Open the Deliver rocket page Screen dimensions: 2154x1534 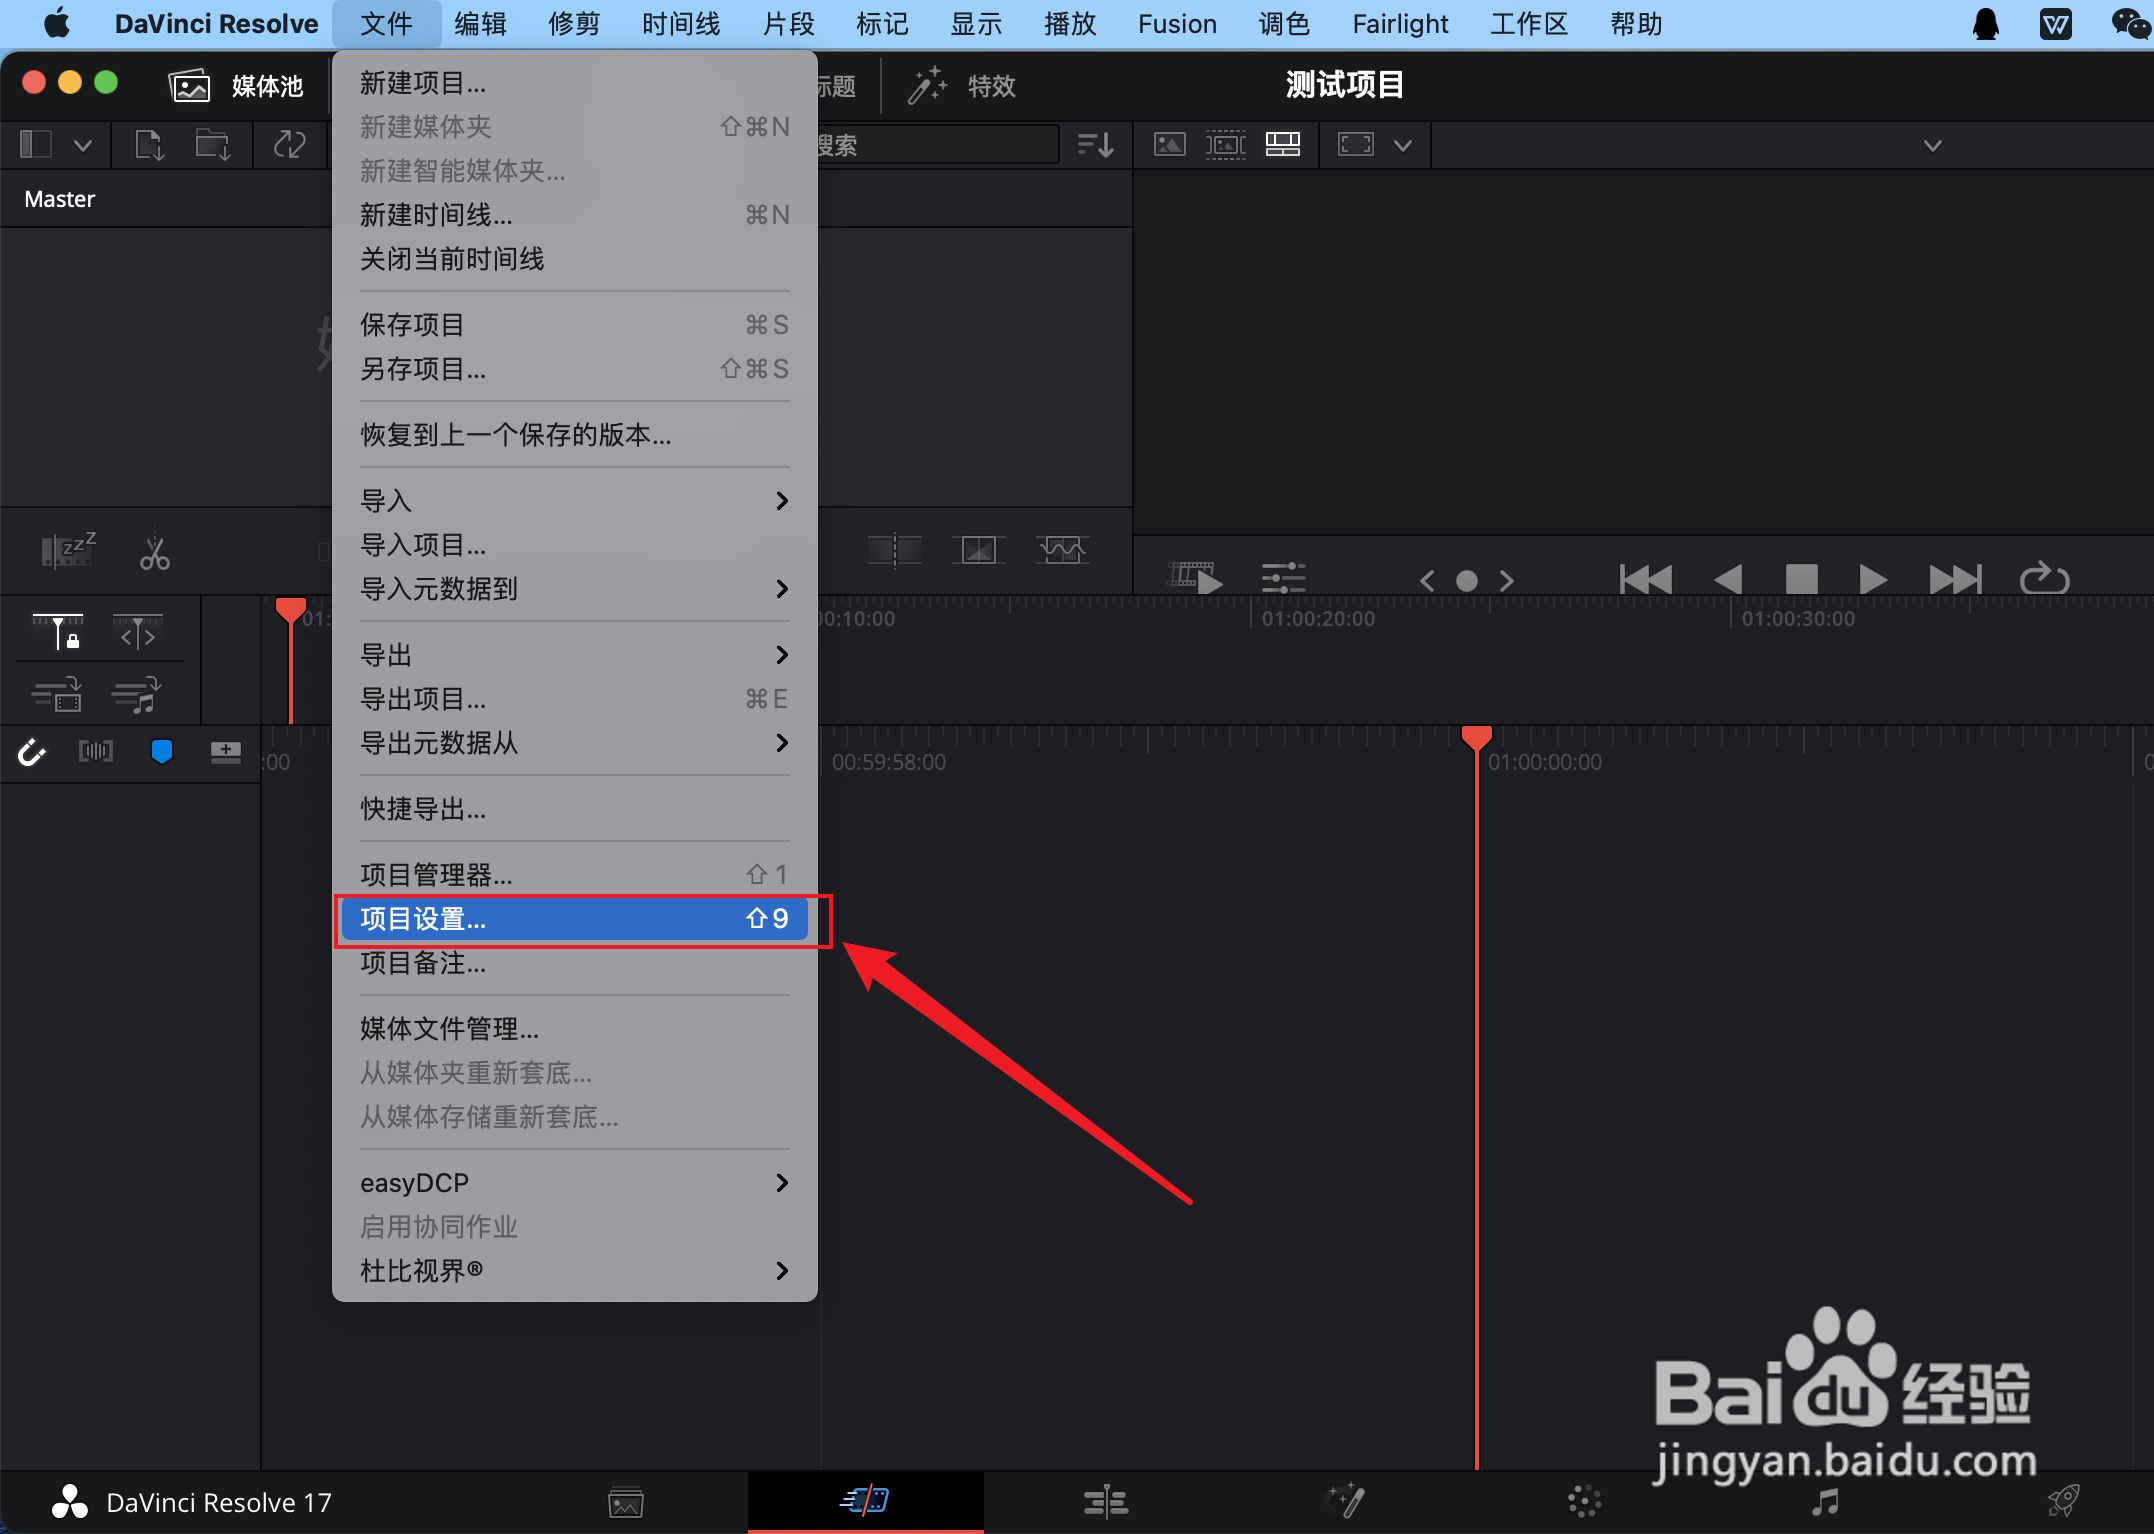pos(2064,1501)
